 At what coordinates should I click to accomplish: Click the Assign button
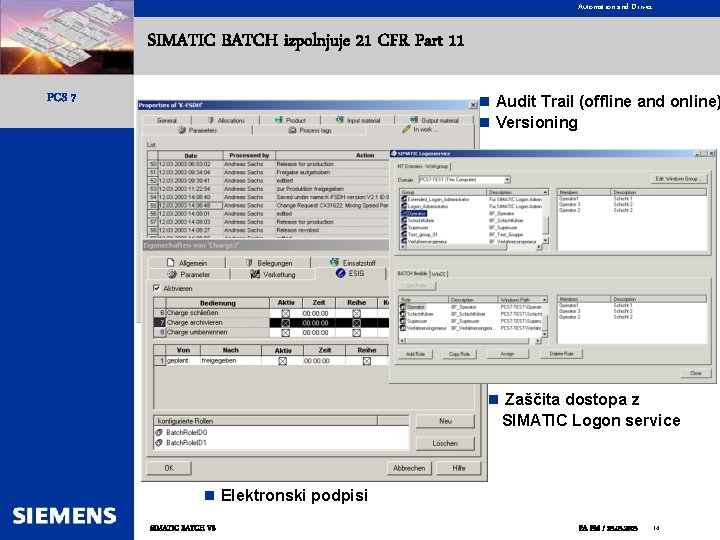(x=507, y=354)
